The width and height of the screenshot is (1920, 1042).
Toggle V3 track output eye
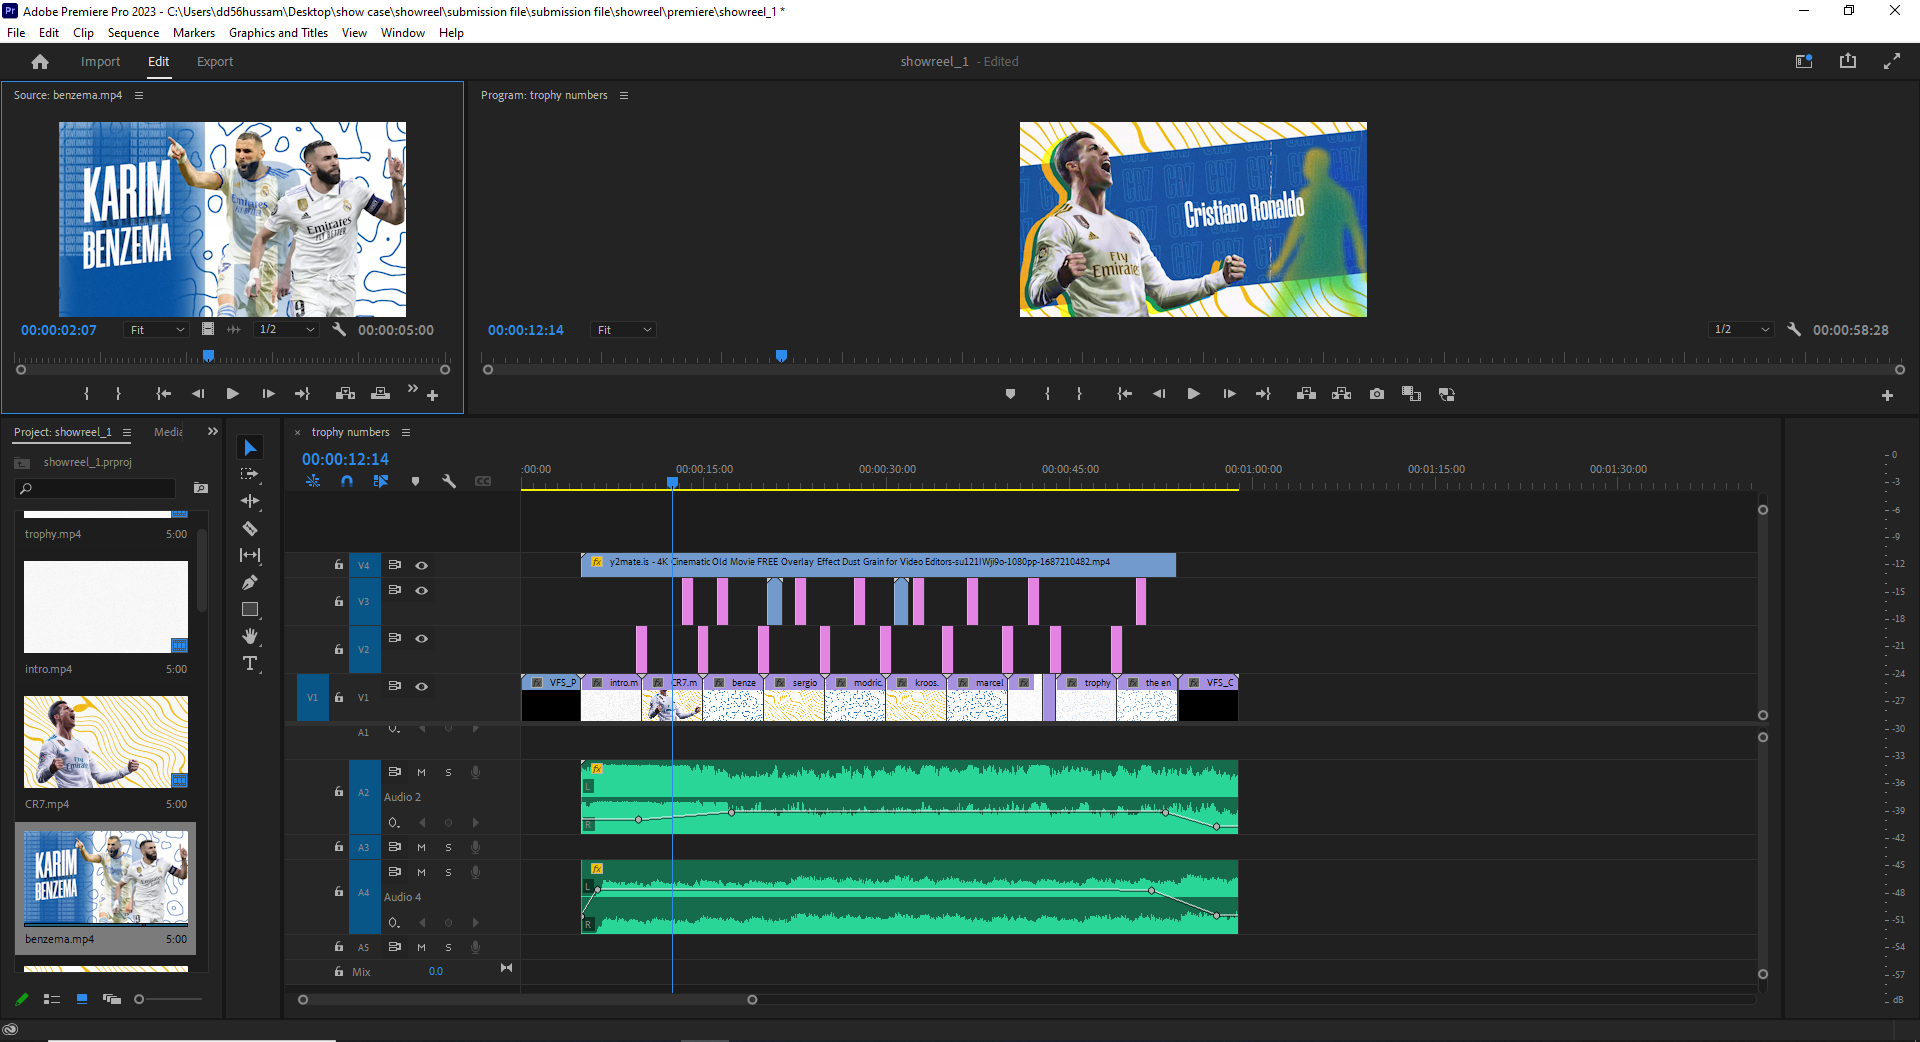(x=422, y=590)
